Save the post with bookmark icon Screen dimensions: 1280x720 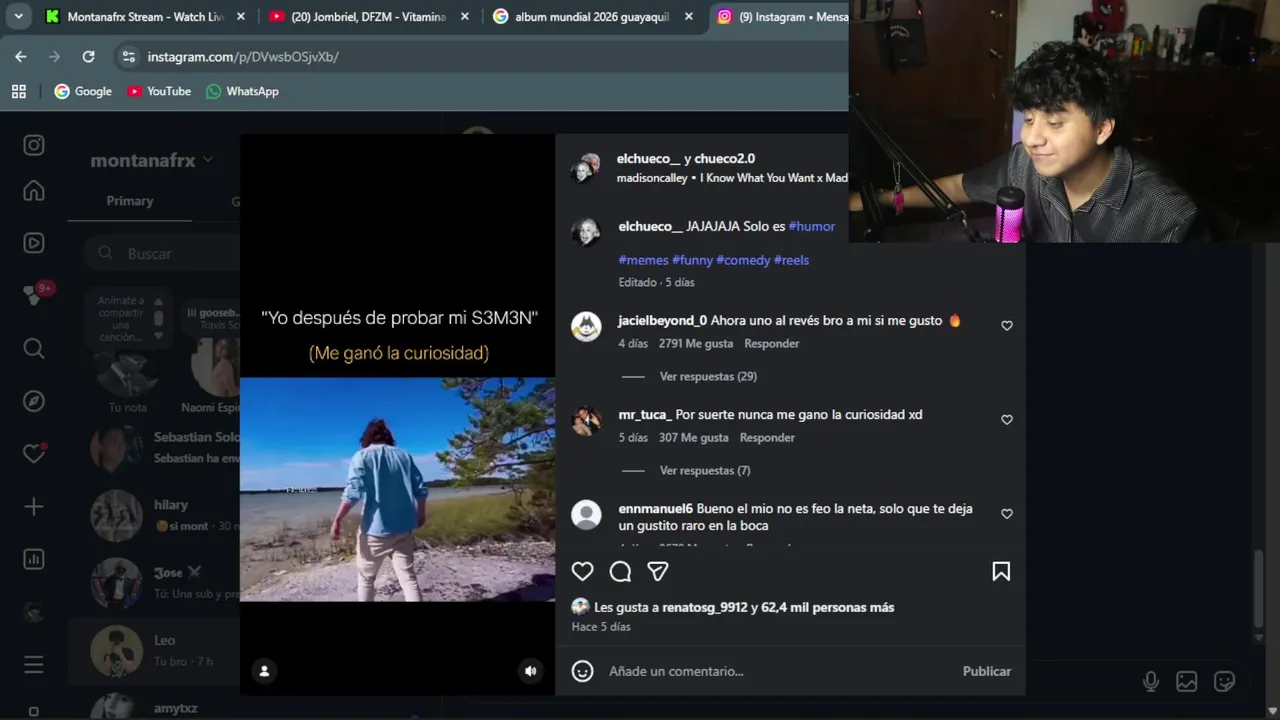click(1001, 571)
